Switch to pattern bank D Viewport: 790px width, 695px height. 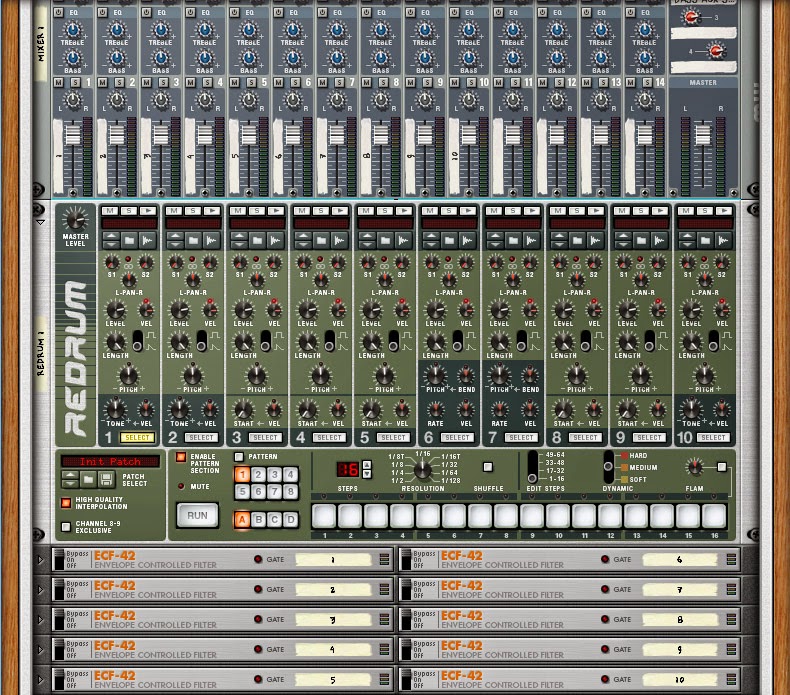(291, 520)
